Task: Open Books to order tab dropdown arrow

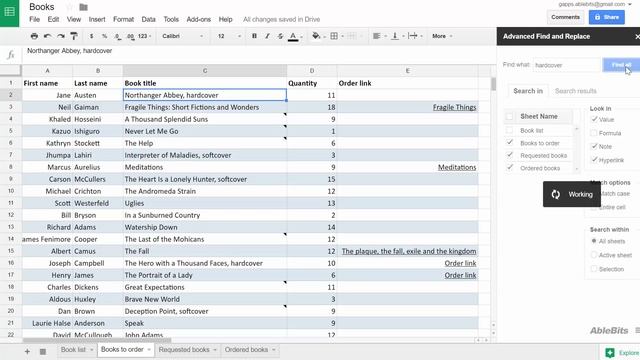Action: coord(149,350)
